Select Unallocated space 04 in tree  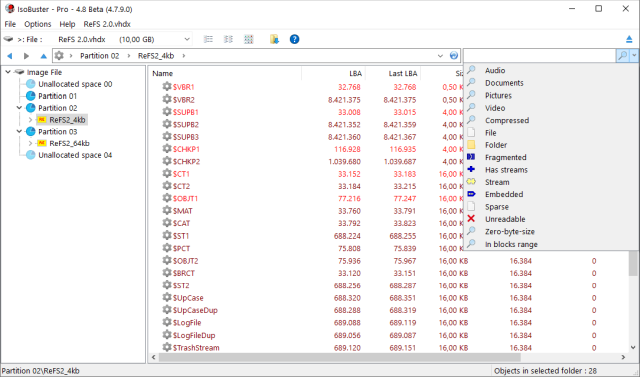(x=75, y=155)
